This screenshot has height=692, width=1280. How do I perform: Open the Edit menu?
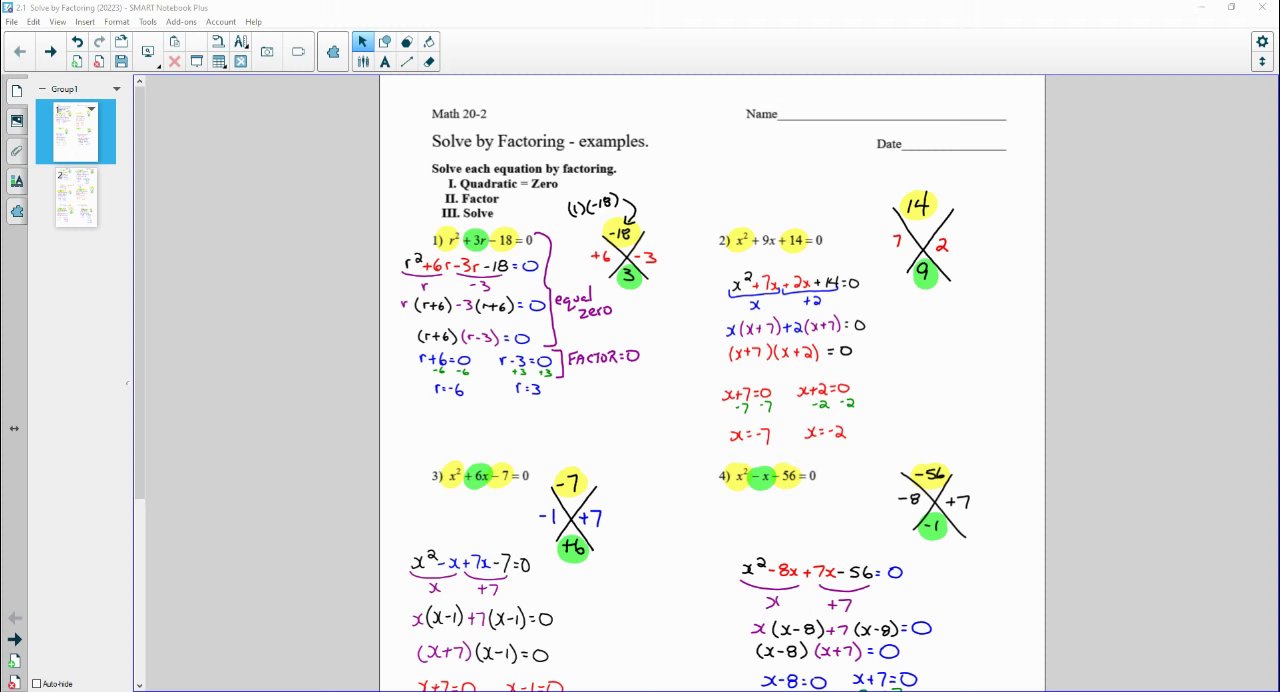(x=33, y=22)
